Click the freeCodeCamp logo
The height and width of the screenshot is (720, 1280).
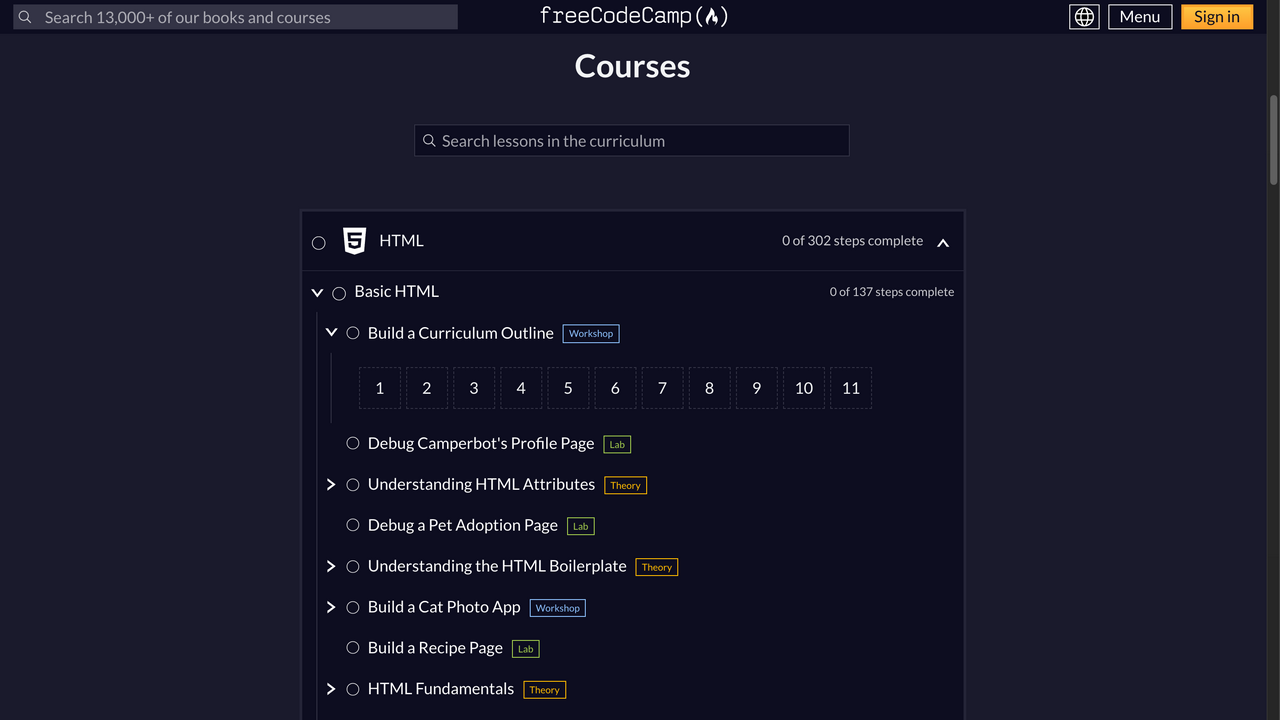[x=633, y=16]
